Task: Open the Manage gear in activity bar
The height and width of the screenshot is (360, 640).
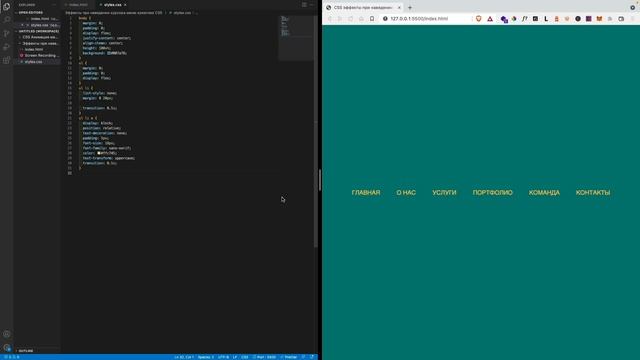Action: [7, 348]
